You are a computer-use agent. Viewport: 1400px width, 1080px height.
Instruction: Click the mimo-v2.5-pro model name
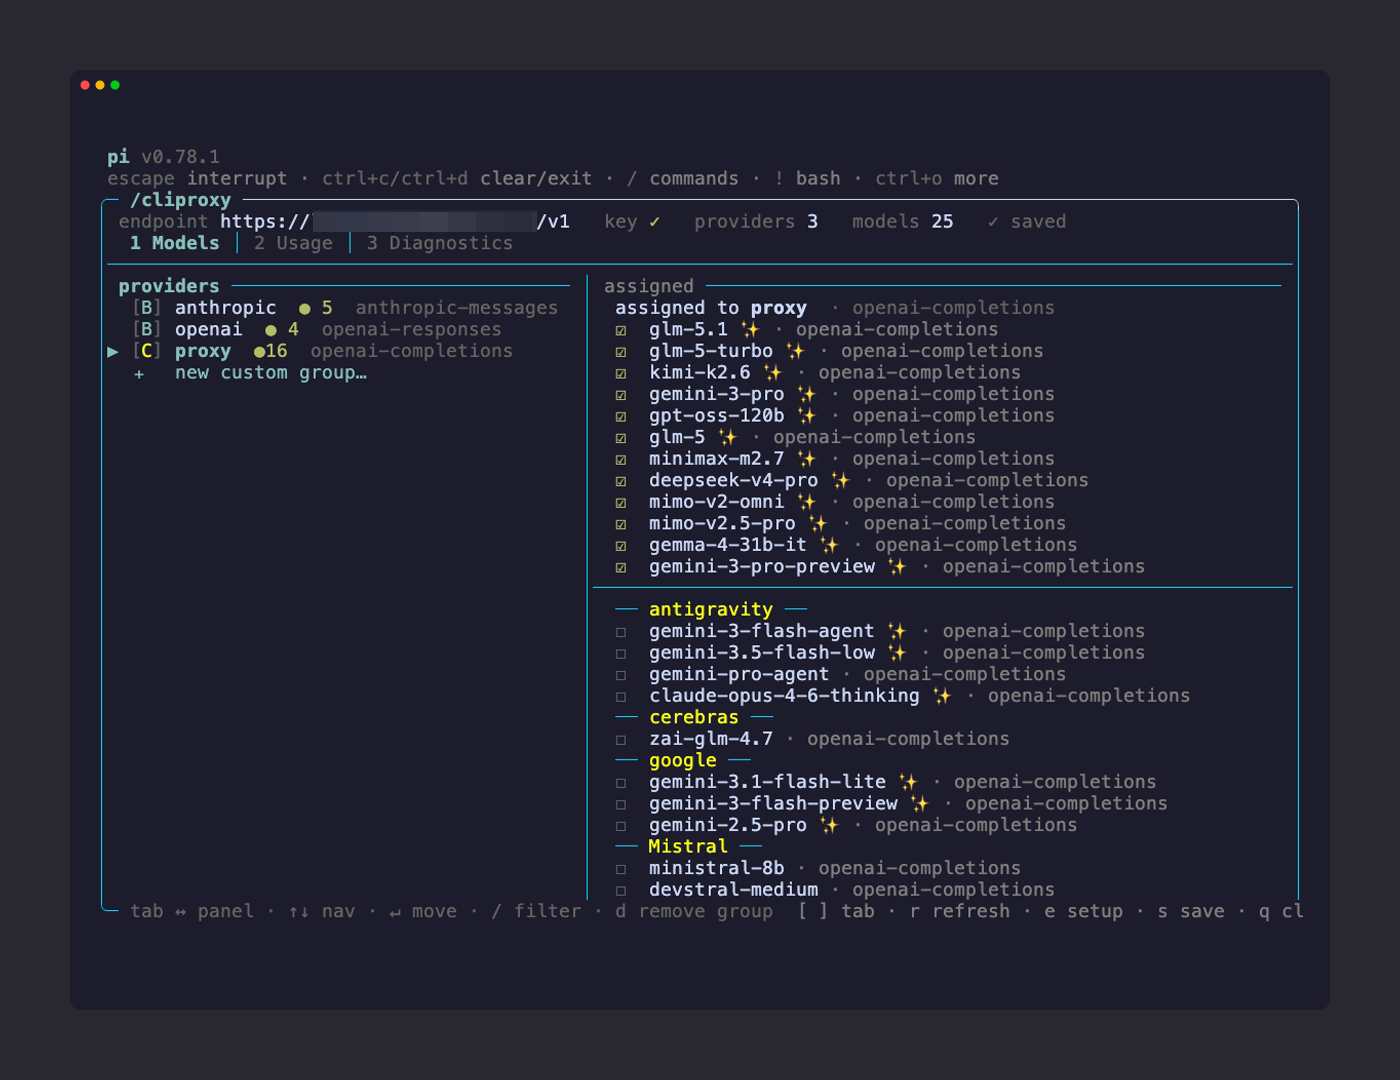pos(722,523)
